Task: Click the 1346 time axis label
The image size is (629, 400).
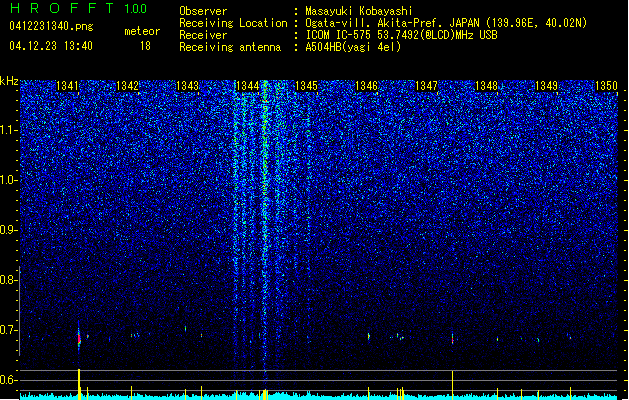Action: click(x=366, y=86)
